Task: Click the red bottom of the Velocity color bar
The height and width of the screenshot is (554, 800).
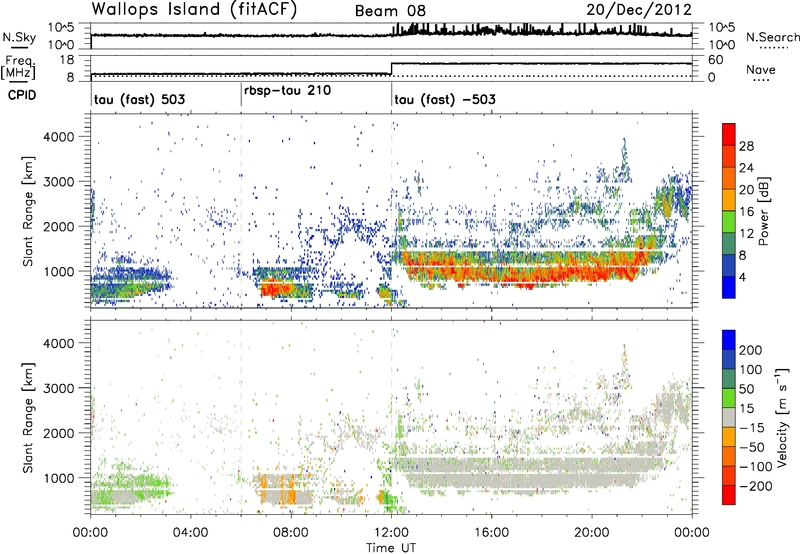Action: click(x=729, y=495)
